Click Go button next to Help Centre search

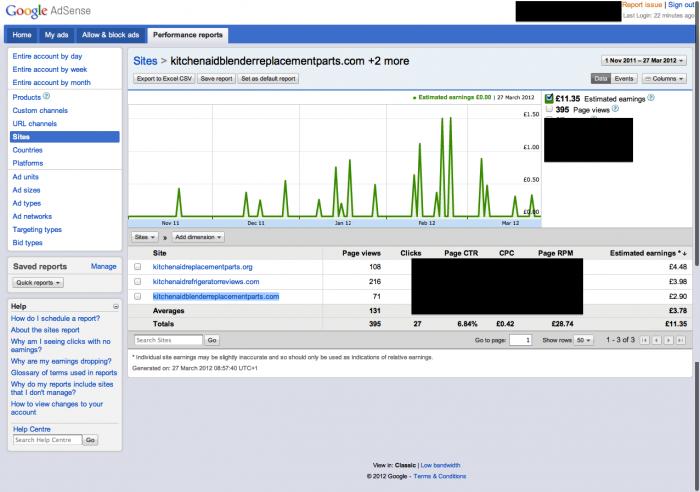pos(90,440)
